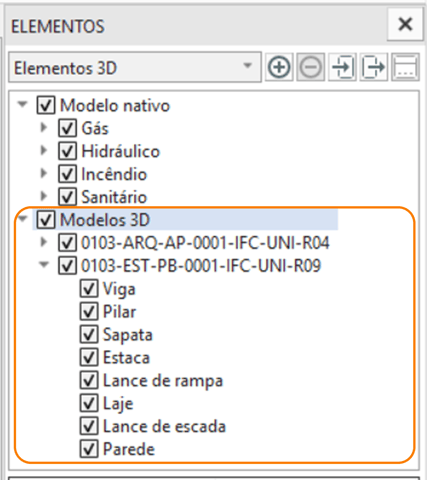Click the add (plus) element icon
This screenshot has height=480, width=427.
tap(279, 67)
